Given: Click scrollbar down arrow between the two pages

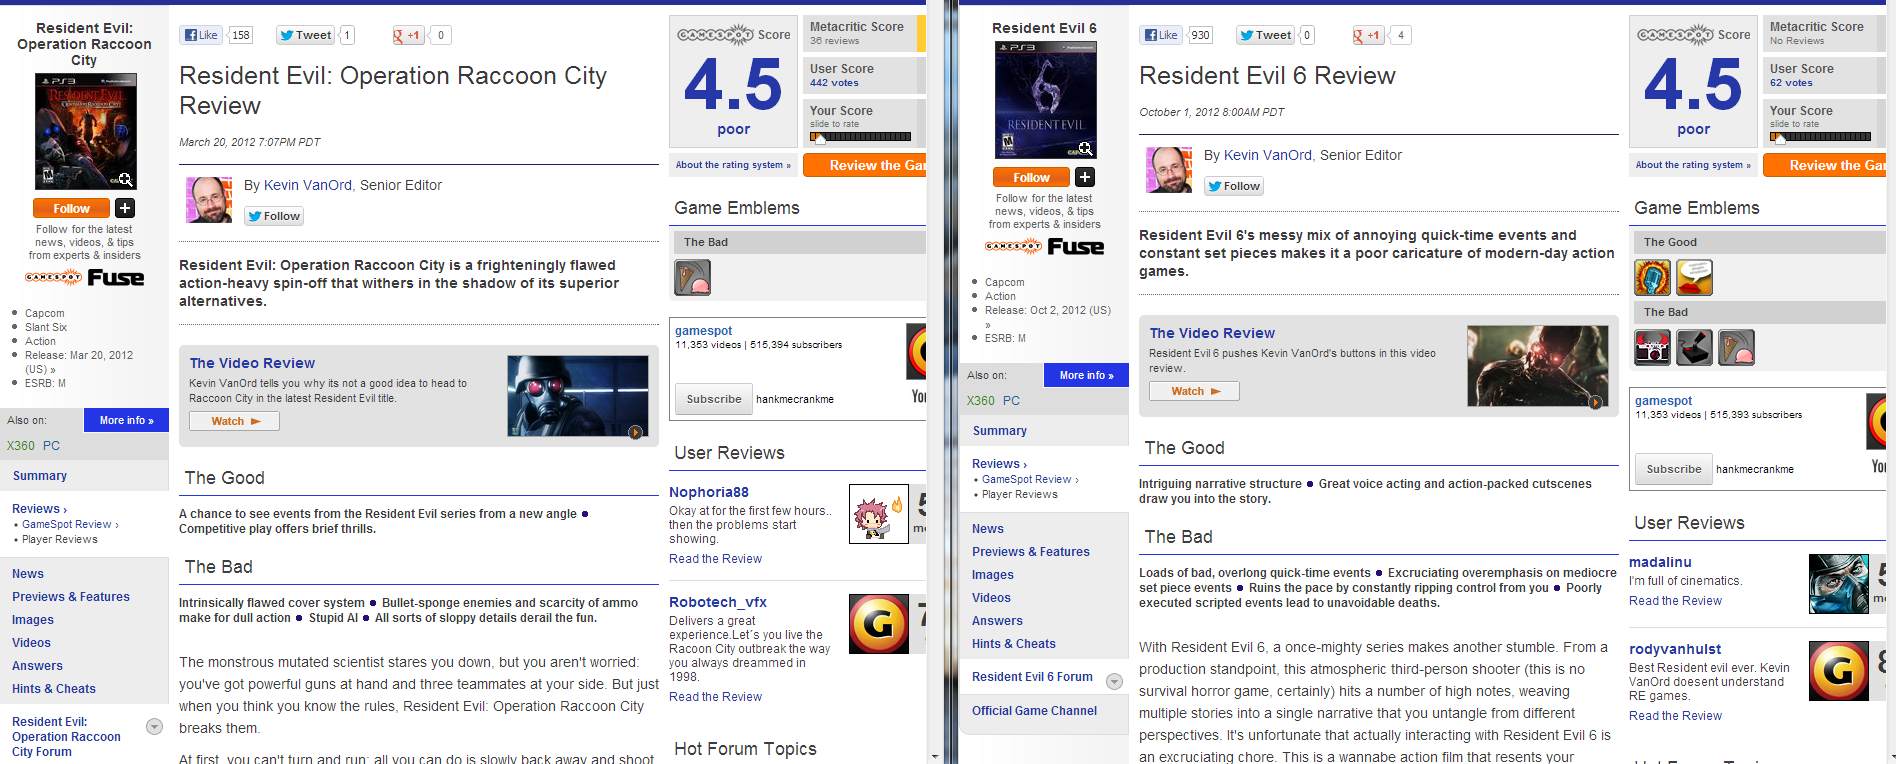Looking at the screenshot, I should tap(935, 757).
